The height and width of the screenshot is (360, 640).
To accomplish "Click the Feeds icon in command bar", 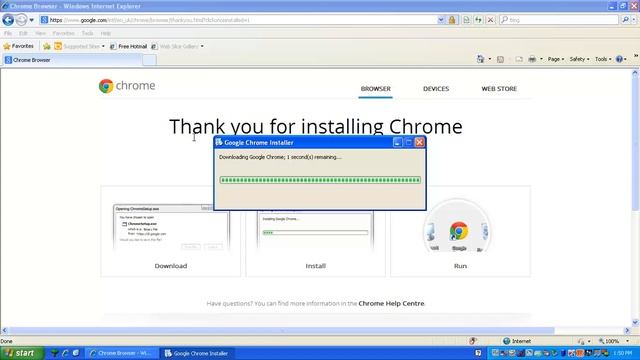I will click(500, 59).
